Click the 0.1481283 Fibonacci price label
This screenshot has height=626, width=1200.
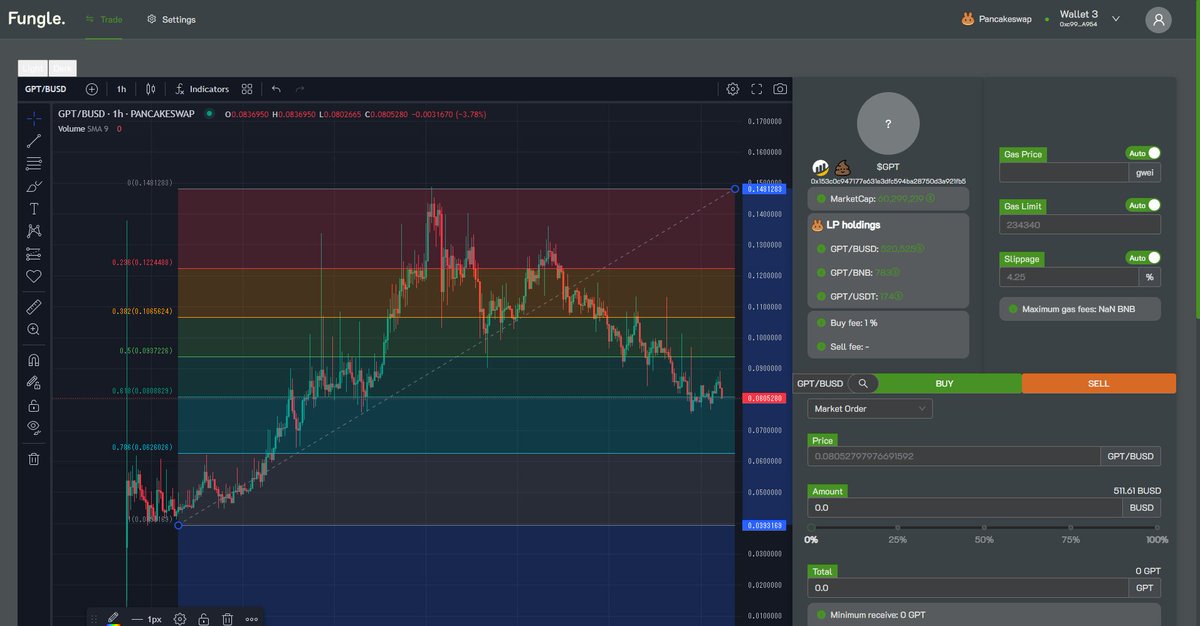pos(764,189)
